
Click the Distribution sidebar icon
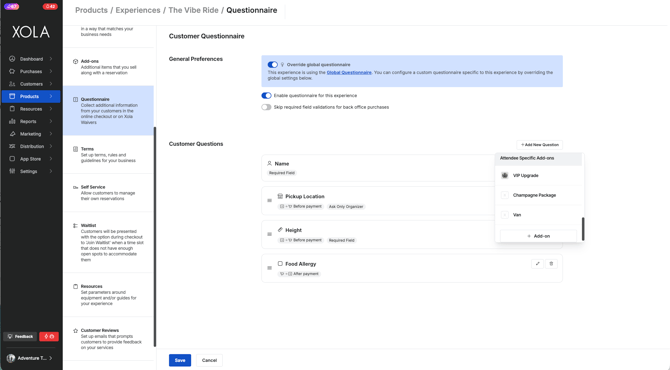click(x=12, y=146)
